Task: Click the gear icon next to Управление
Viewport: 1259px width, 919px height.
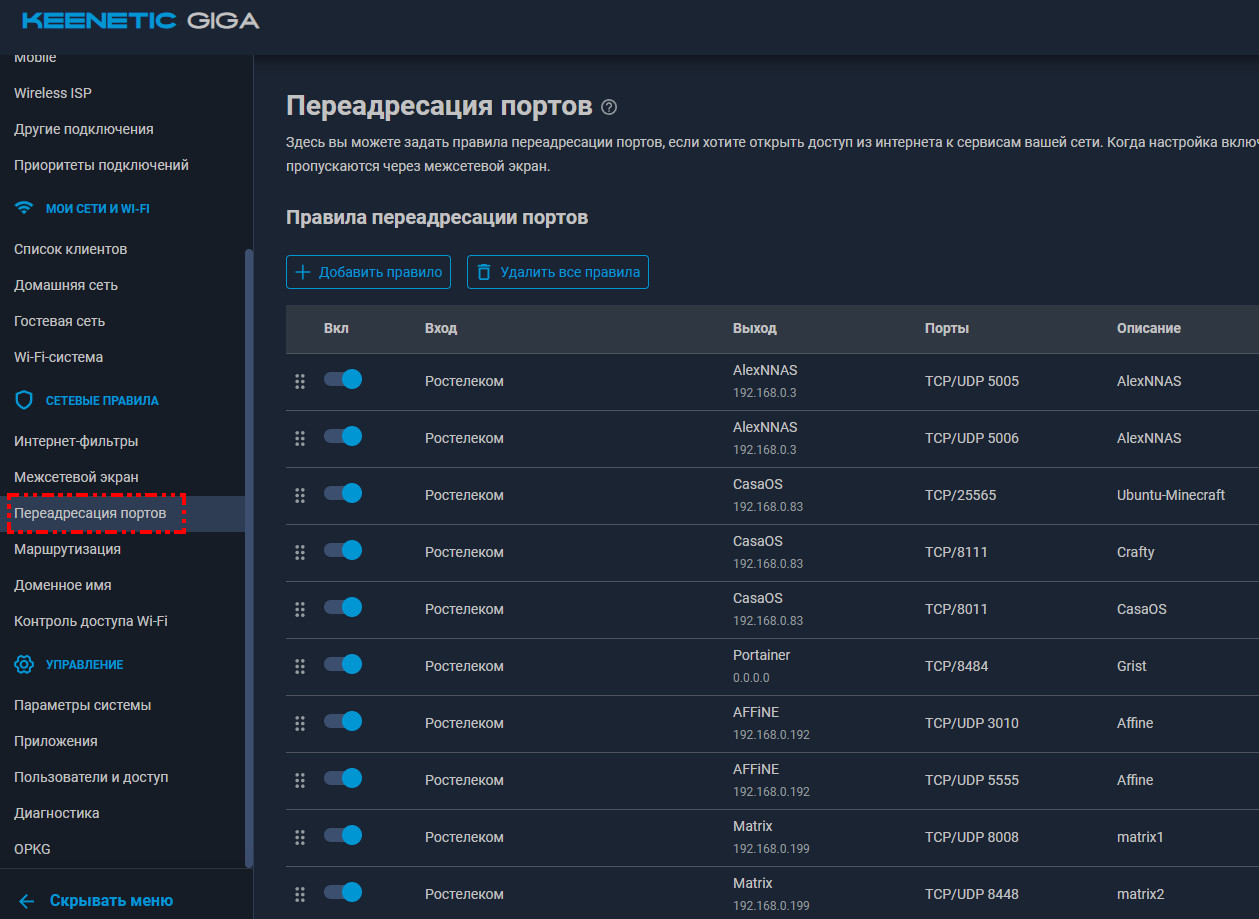Action: pyautogui.click(x=25, y=664)
